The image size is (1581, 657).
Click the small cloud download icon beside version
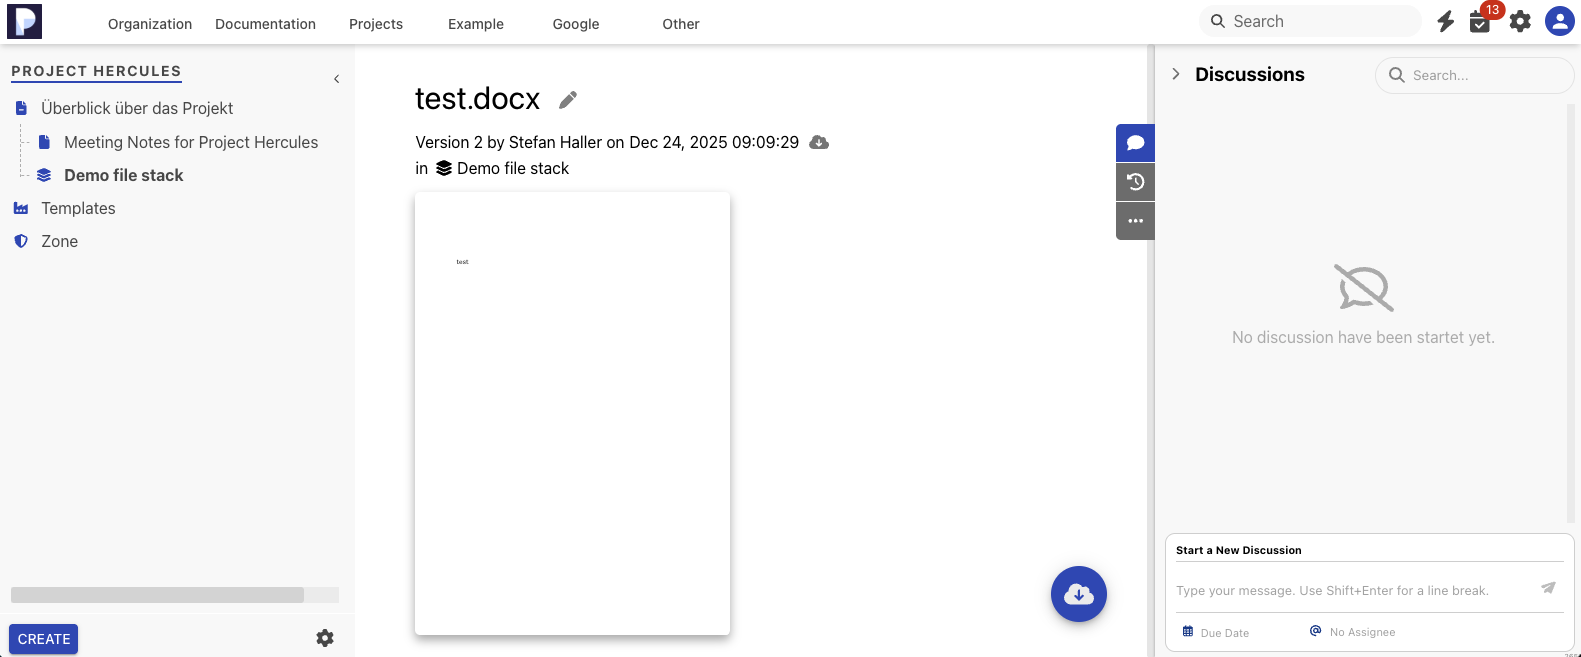pyautogui.click(x=819, y=142)
